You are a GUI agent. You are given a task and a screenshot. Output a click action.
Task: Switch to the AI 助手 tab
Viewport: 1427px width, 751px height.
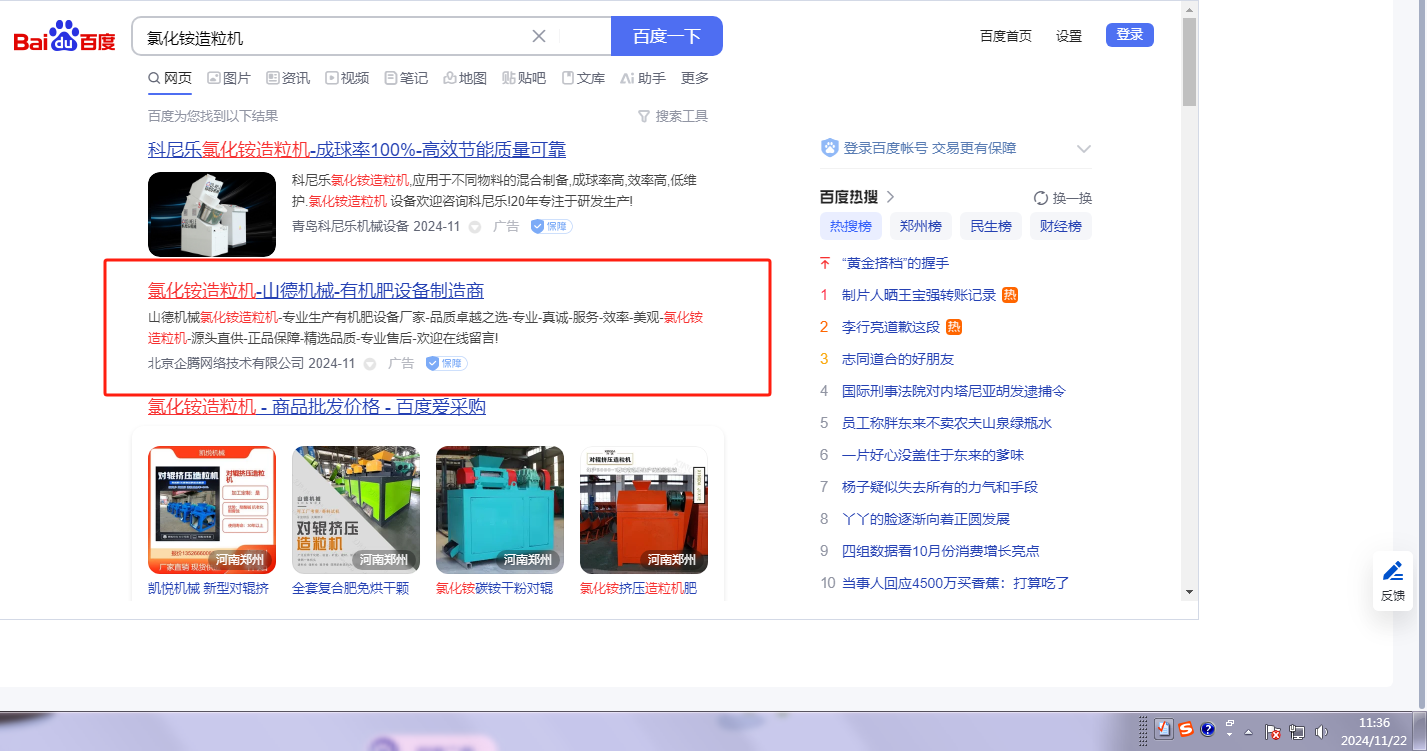point(643,78)
